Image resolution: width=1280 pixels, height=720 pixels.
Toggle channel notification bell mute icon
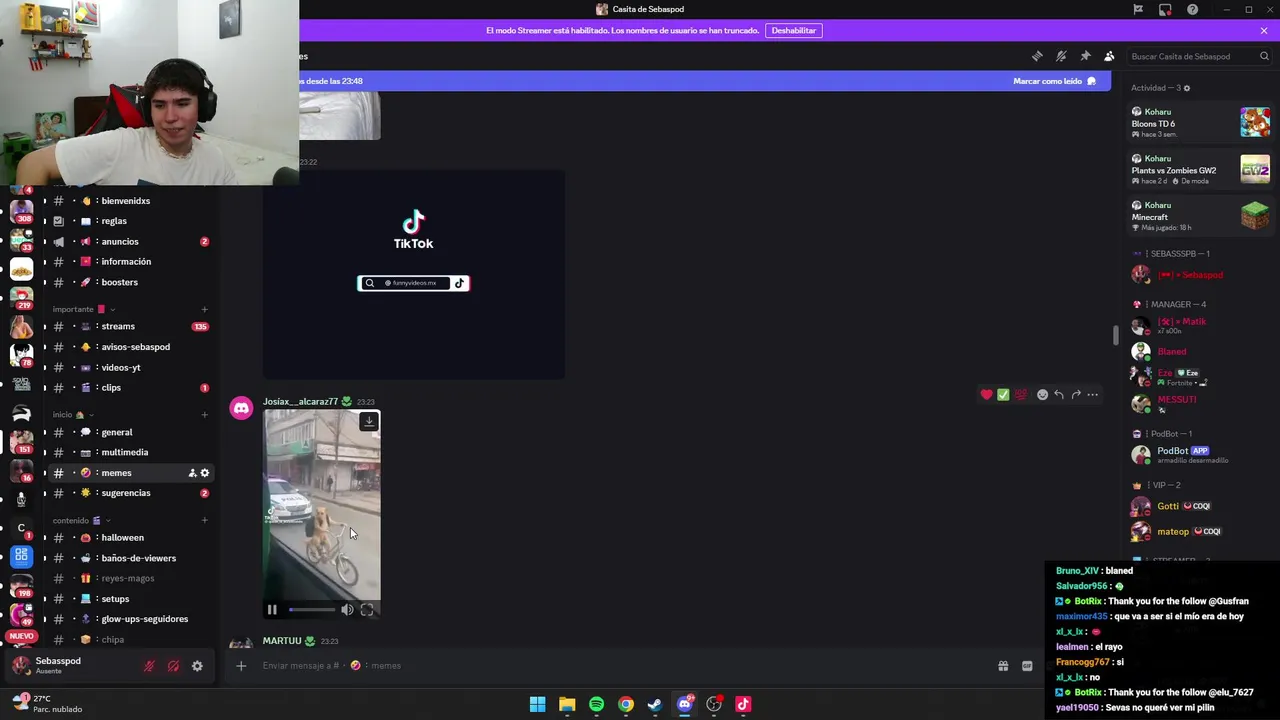1061,56
